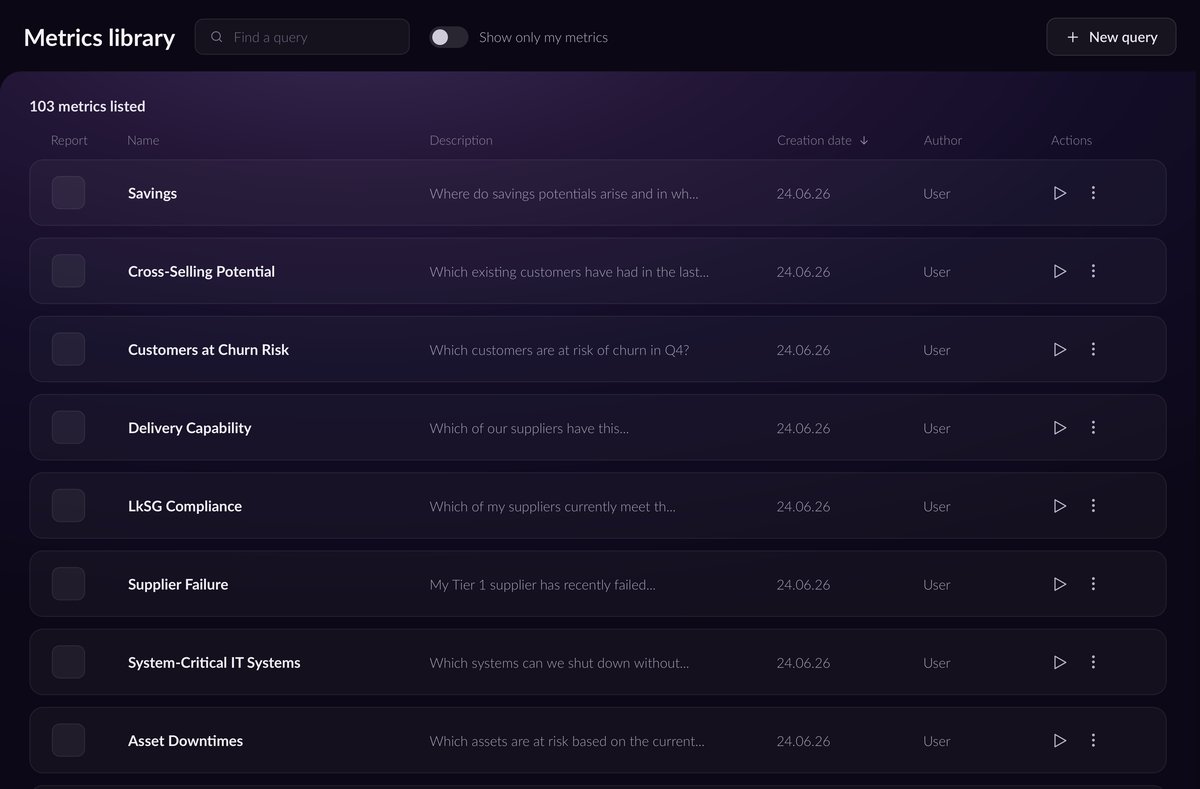
Task: Click description 'Where do savings potentials arise and in wh...'
Action: (x=564, y=193)
